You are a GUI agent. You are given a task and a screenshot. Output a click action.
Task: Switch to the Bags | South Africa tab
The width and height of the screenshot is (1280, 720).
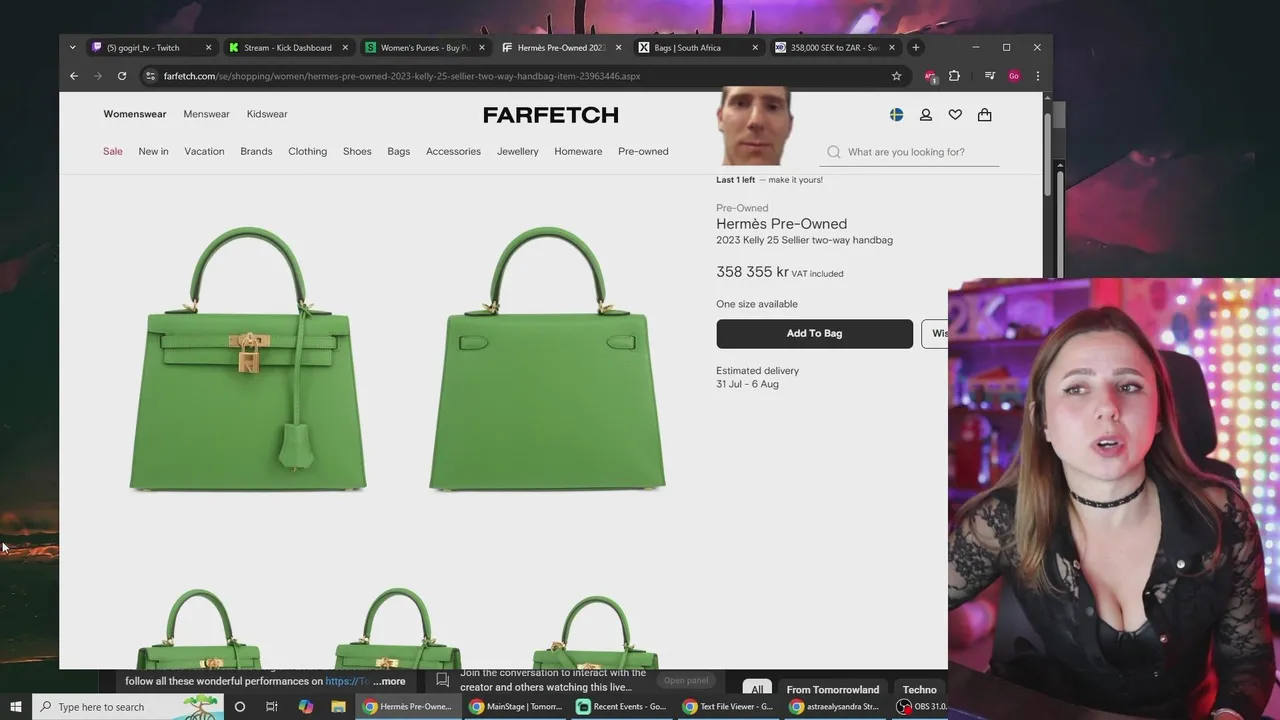697,47
